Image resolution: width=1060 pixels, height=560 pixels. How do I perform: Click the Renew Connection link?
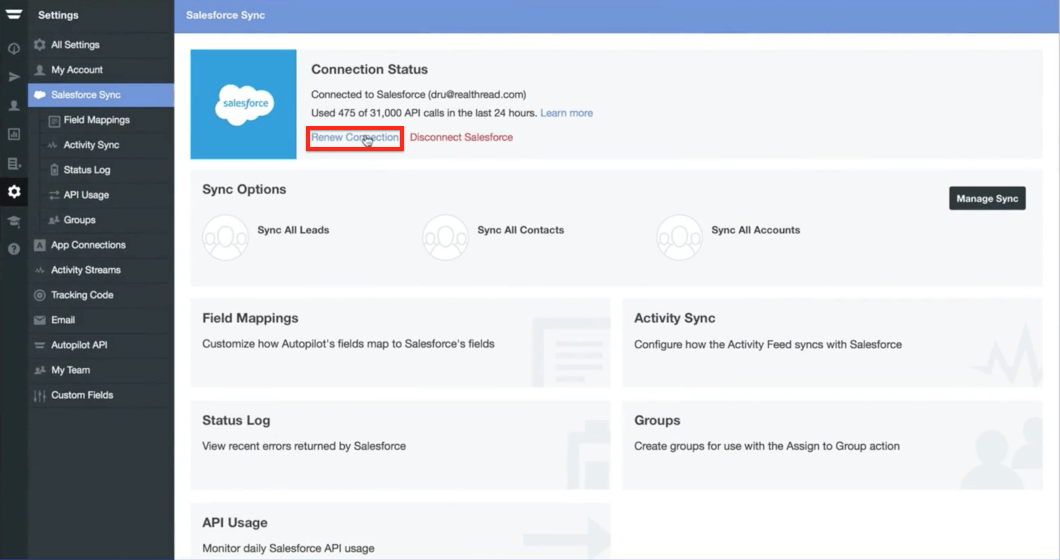354,137
